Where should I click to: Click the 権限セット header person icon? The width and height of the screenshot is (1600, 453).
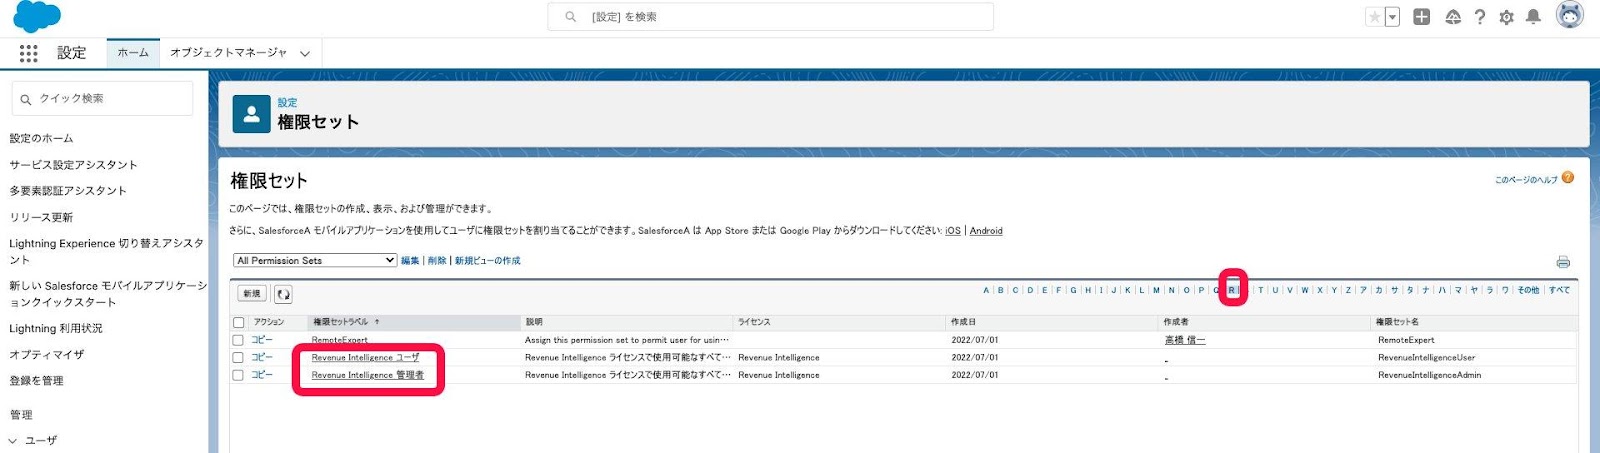251,114
